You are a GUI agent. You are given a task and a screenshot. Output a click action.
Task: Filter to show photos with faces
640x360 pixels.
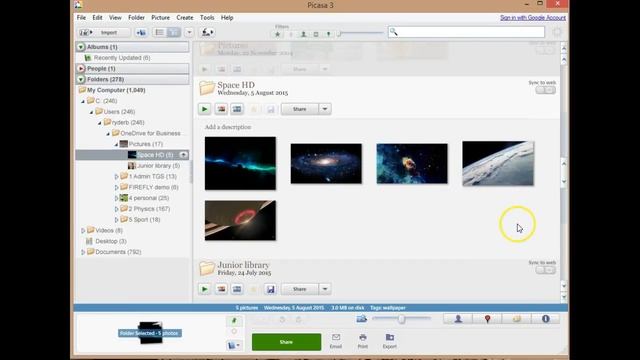pos(303,34)
